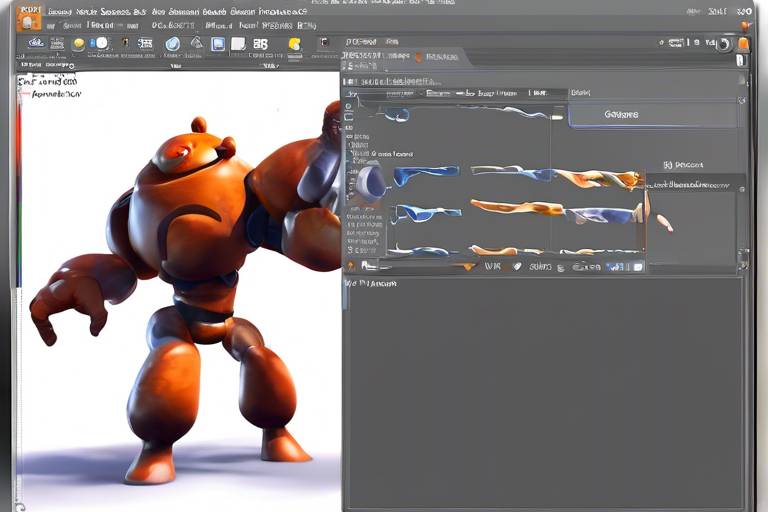Viewport: 768px width, 512px height.
Task: Click the orange icon at the toolbar's far right
Action: click(x=744, y=44)
